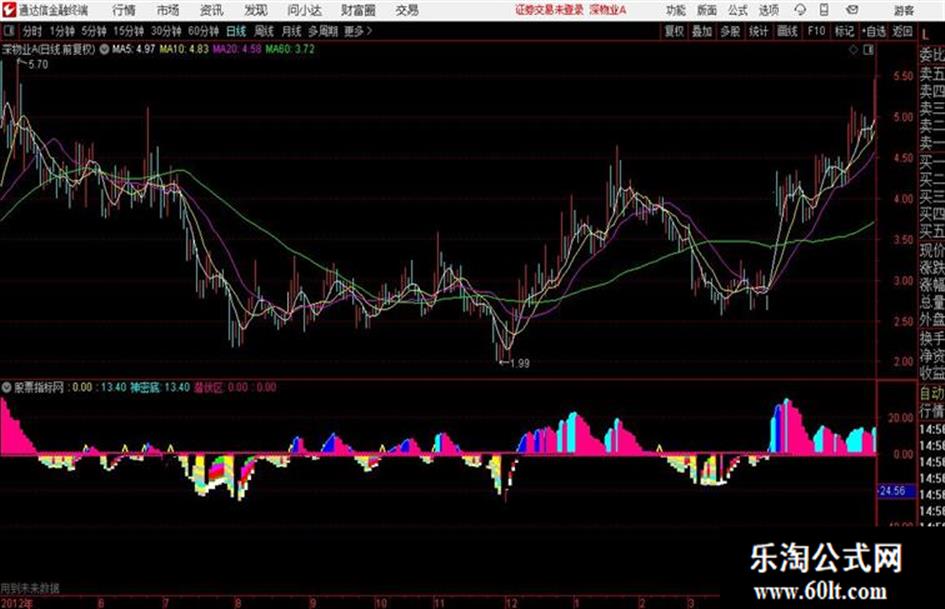Screen dimensions: 945x609
Task: Add stock via the 自选 button
Action: [x=874, y=31]
